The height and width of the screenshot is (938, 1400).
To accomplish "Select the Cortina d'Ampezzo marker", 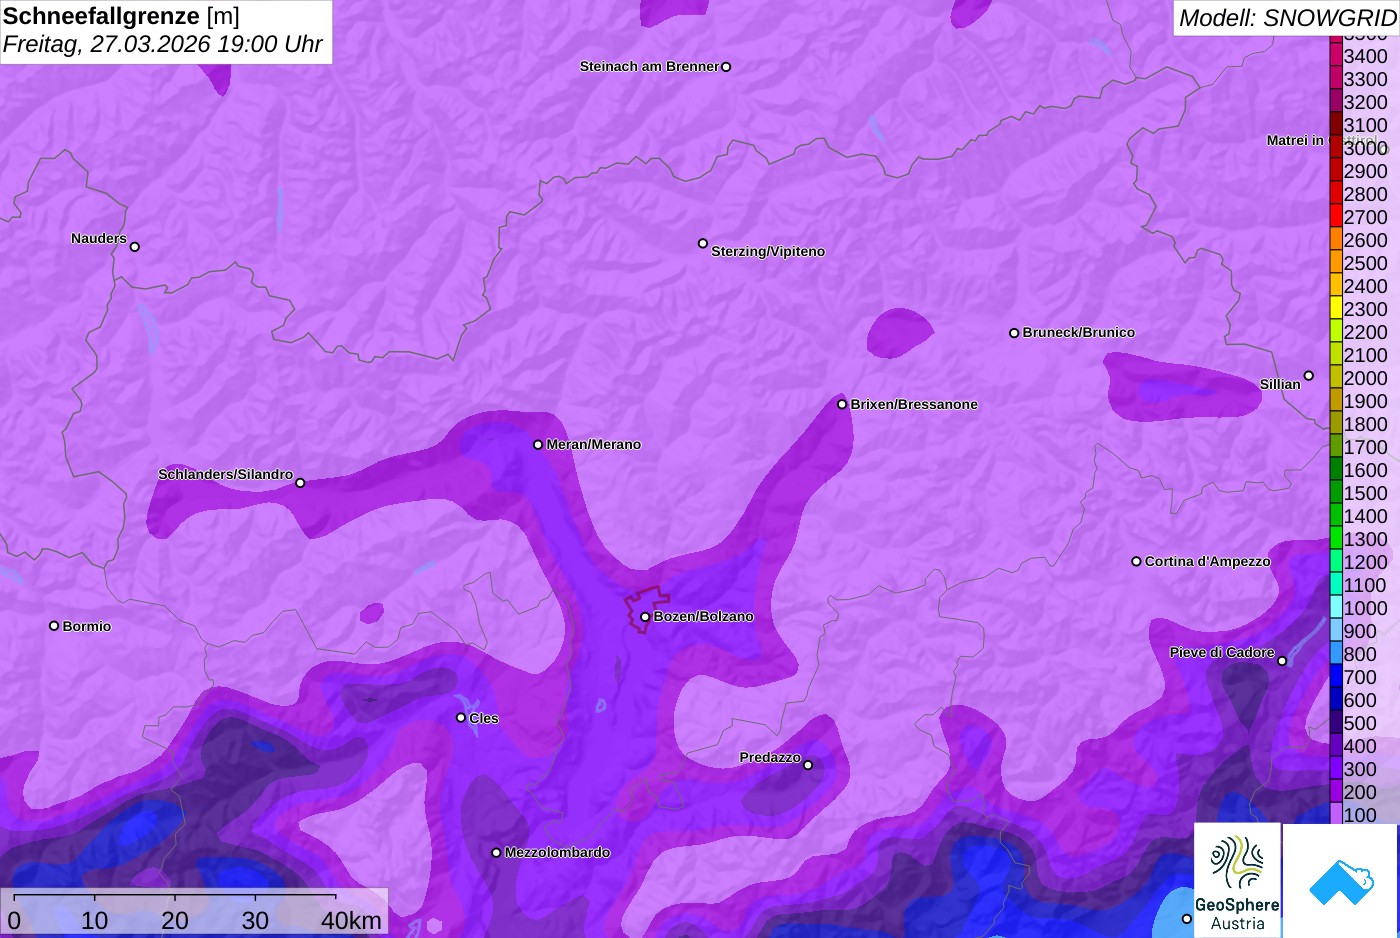I will pos(1136,561).
